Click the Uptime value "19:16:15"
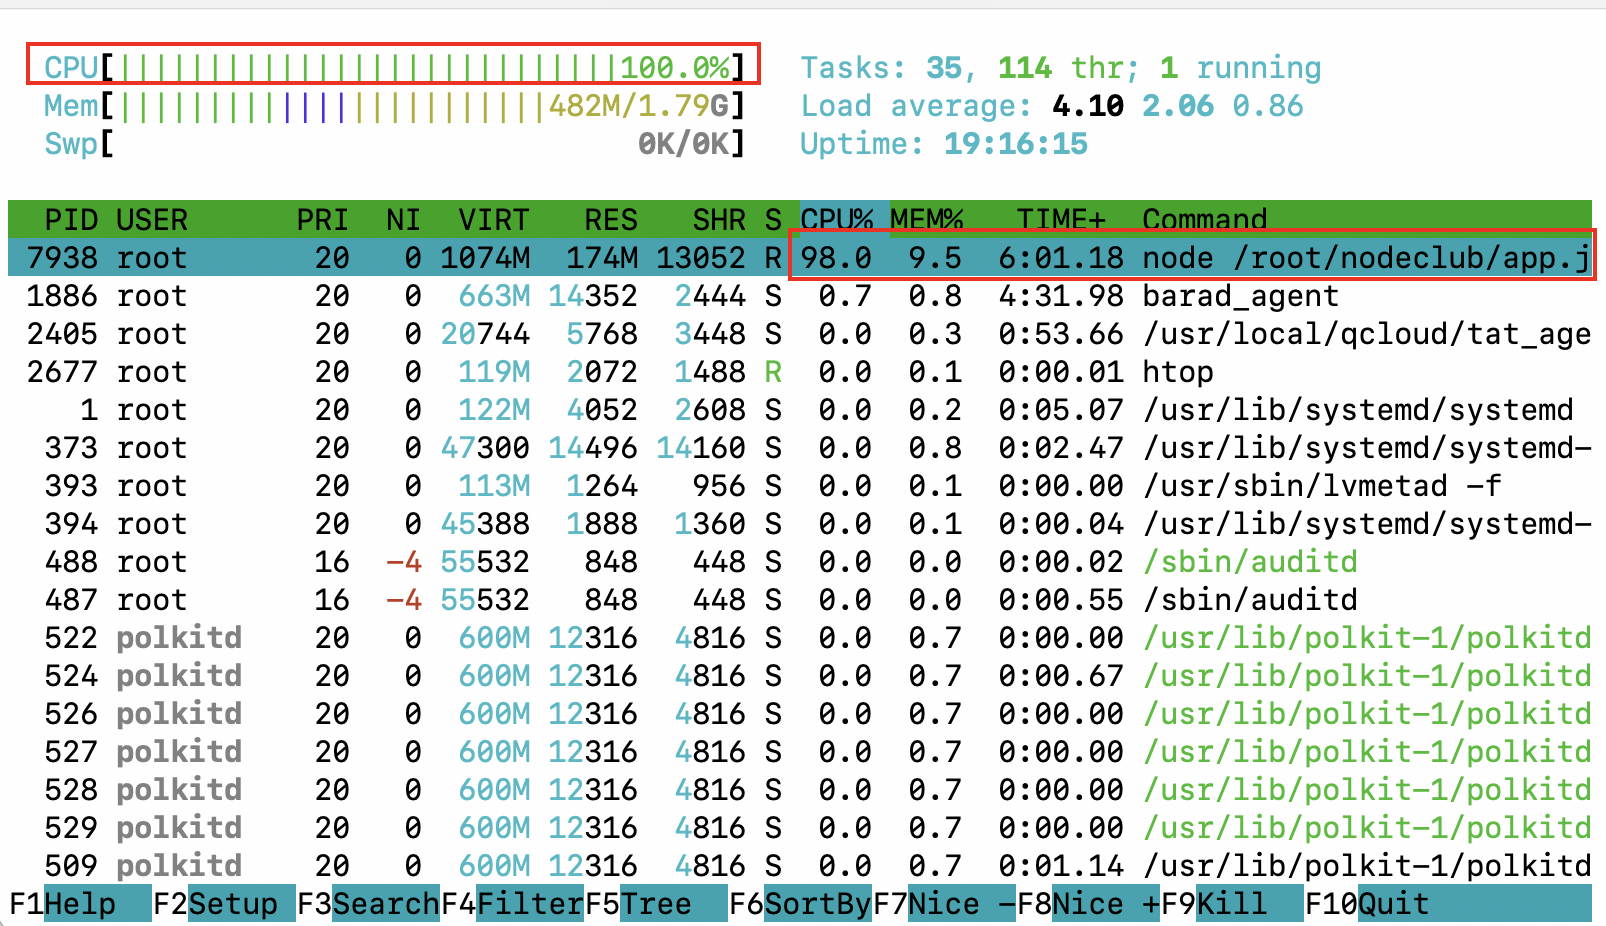Viewport: 1606px width, 926px height. pos(1016,143)
